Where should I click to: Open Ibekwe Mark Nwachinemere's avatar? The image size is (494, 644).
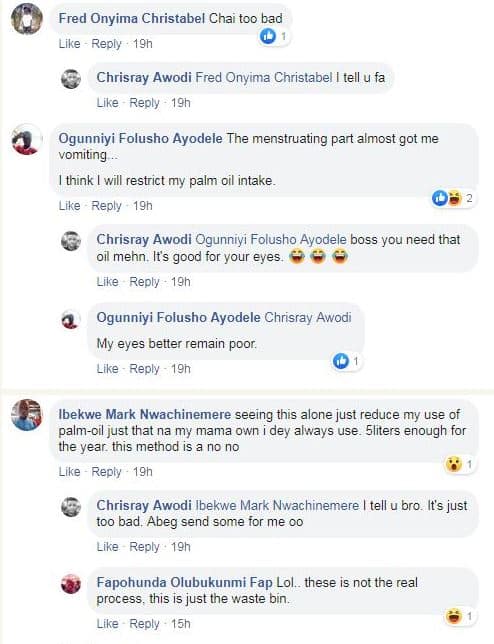[x=27, y=415]
